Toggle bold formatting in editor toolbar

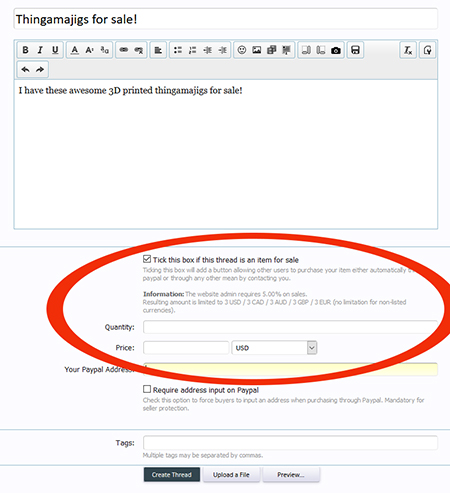click(x=25, y=50)
